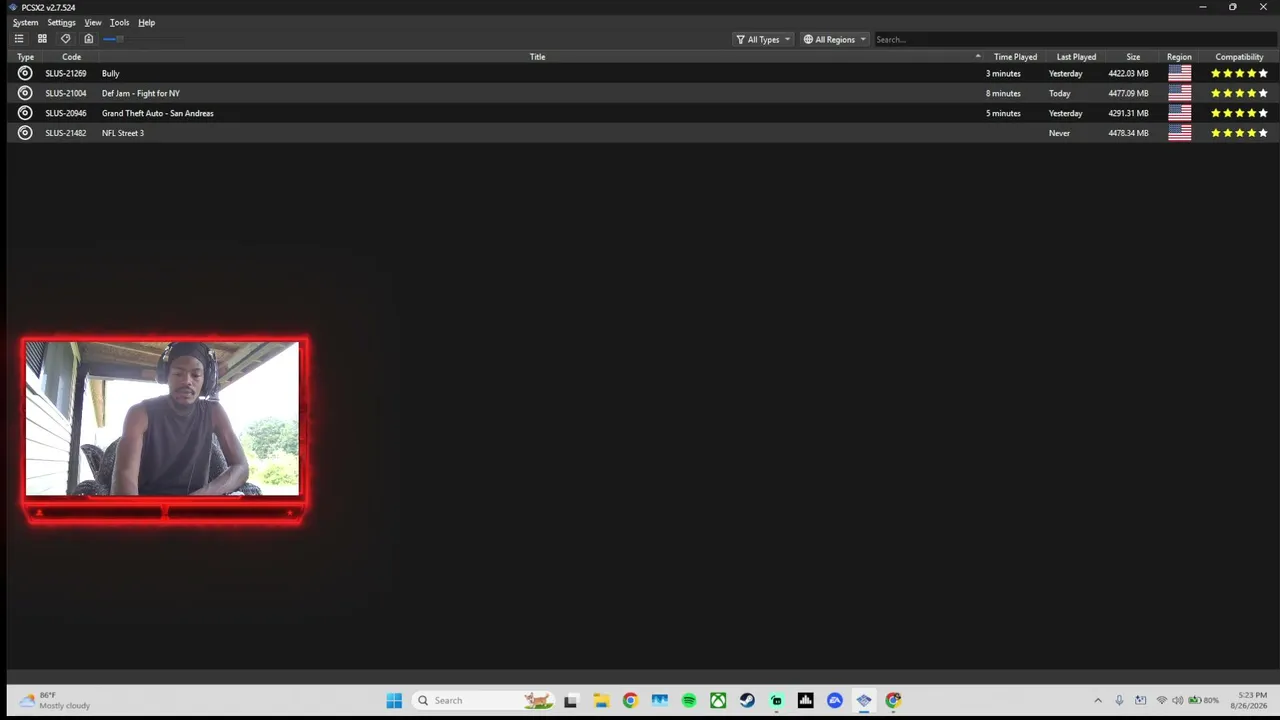Open the taskbar clock and date
1280x720 pixels.
pos(1251,700)
